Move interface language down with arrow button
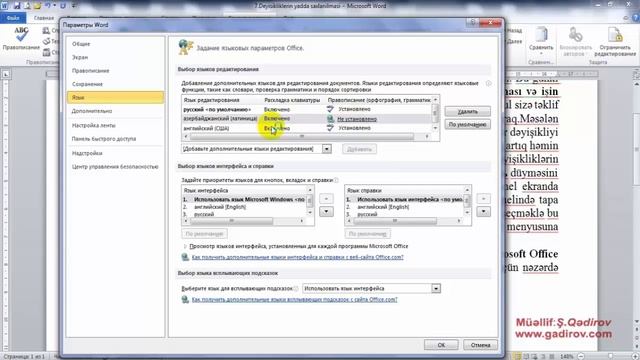 [326, 211]
